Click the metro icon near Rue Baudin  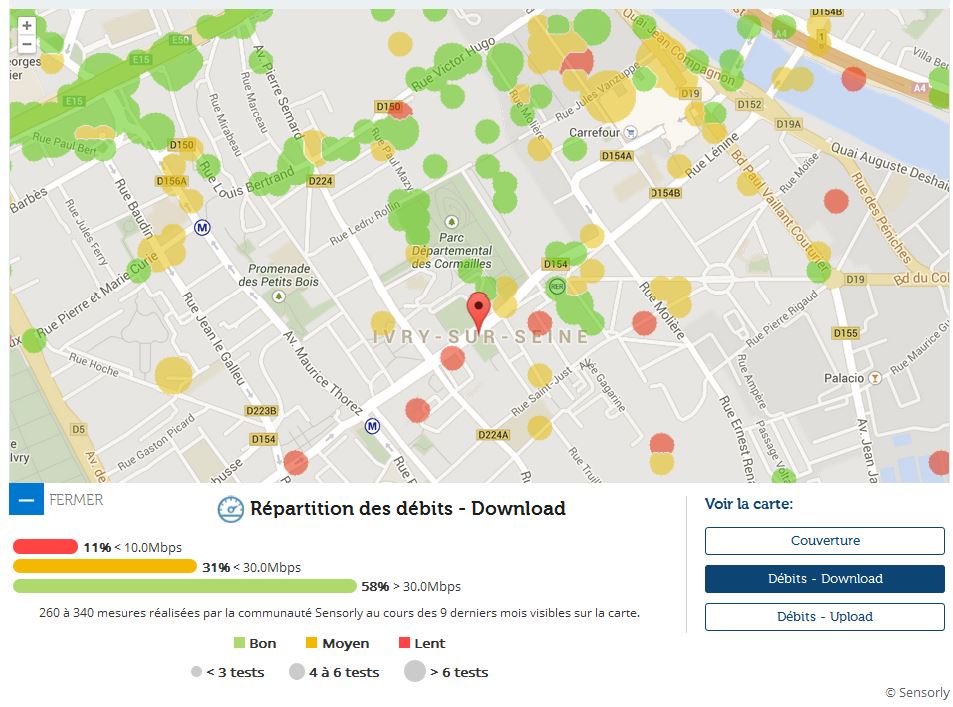tap(203, 228)
